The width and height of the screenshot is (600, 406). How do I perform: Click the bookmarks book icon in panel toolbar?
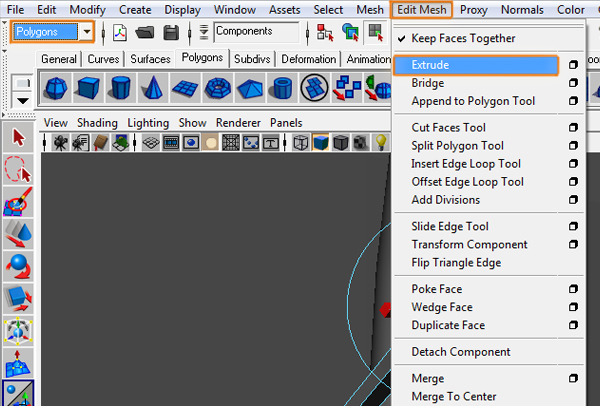coord(100,143)
